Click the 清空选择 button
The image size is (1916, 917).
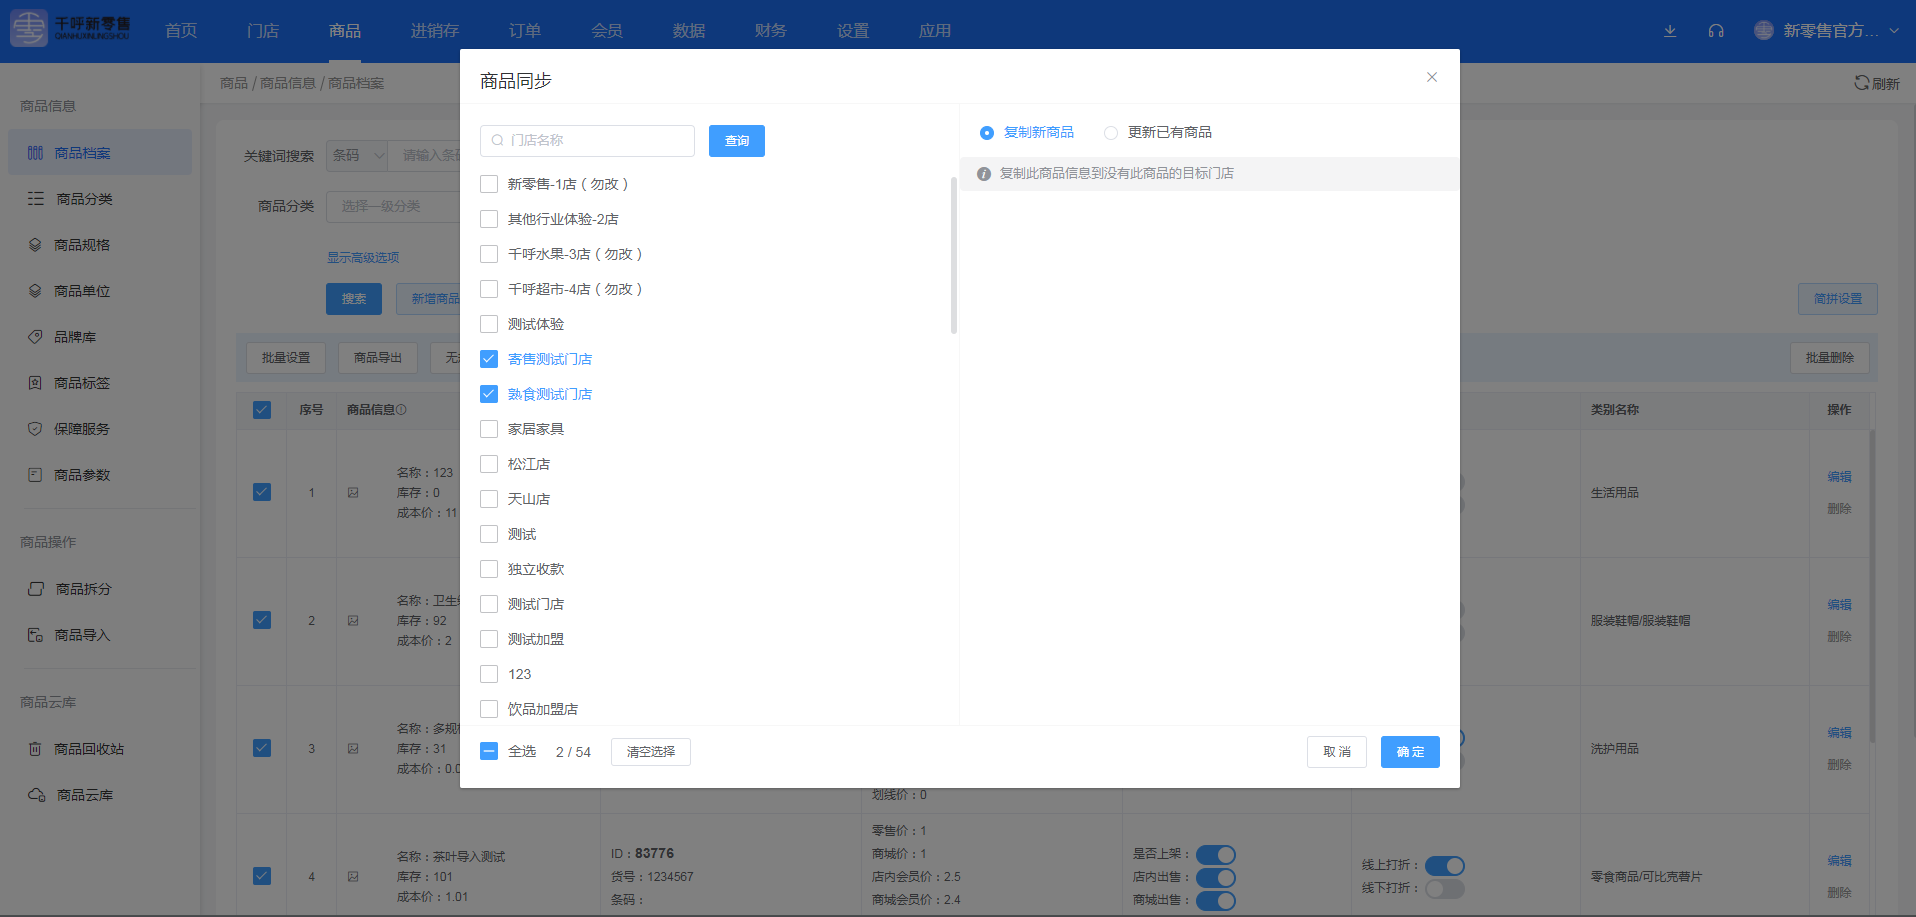click(650, 751)
